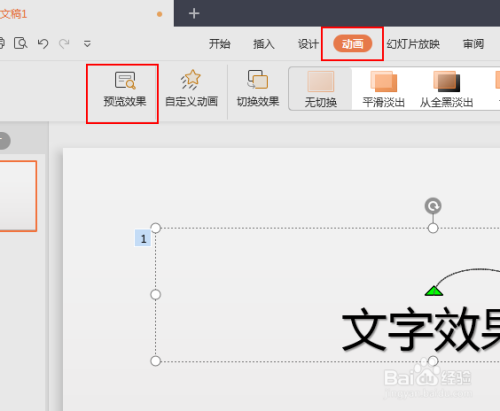Click the top-left corner handle of text box
The width and height of the screenshot is (500, 411).
pyautogui.click(x=156, y=228)
